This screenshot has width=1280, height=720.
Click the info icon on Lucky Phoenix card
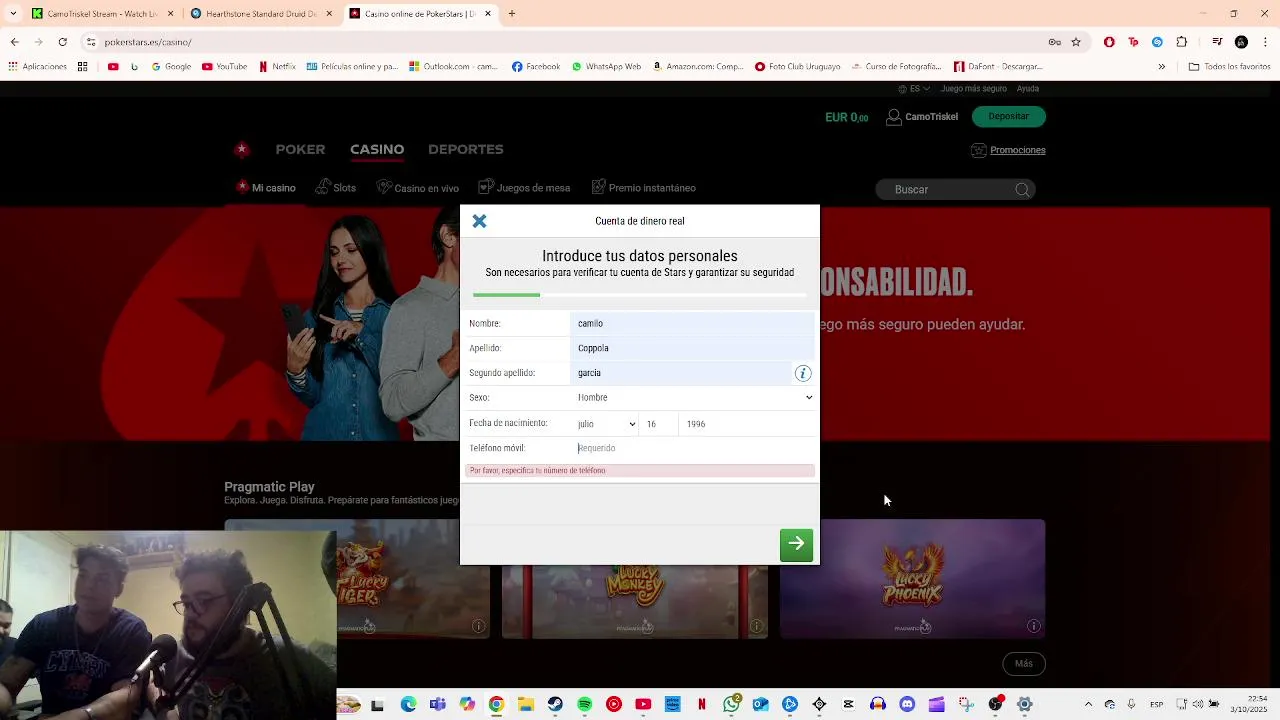(1034, 627)
